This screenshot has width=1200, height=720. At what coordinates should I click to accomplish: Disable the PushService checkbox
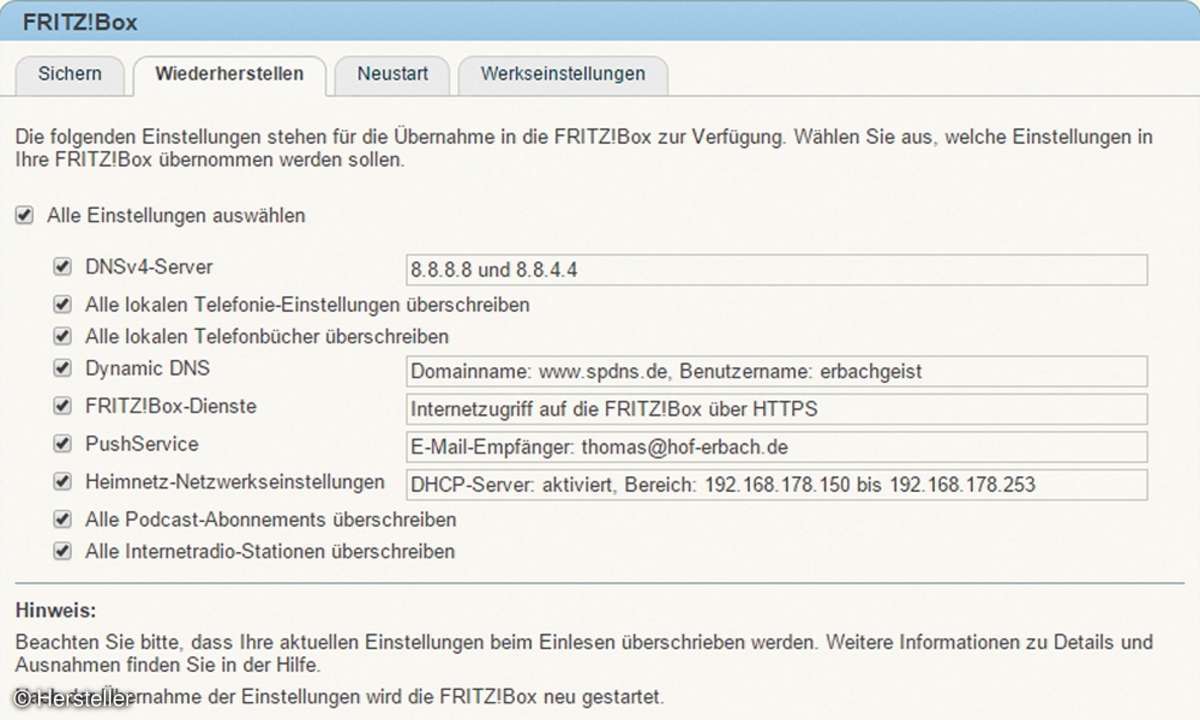[63, 444]
